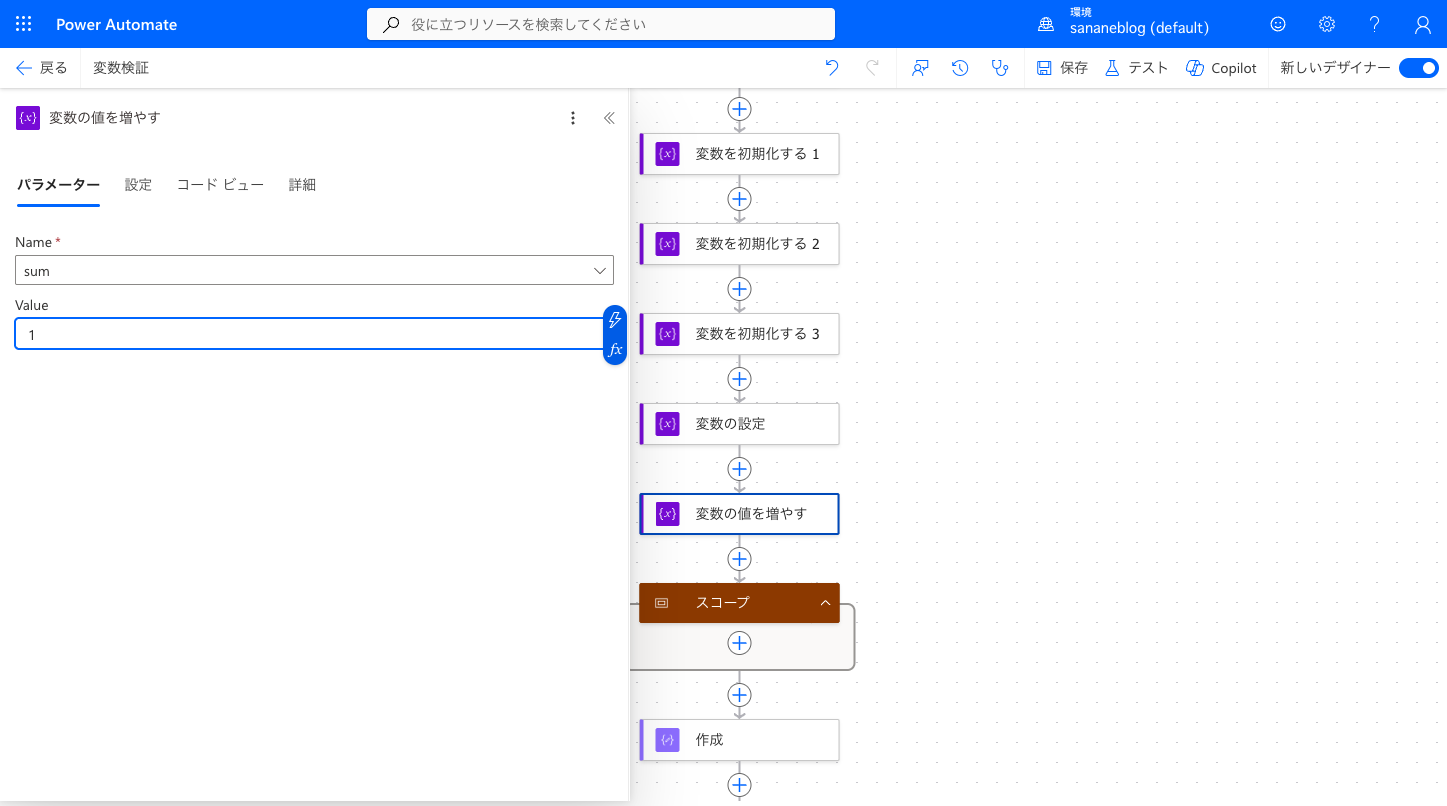Click the redo arrow icon
1447x806 pixels.
pyautogui.click(x=872, y=68)
